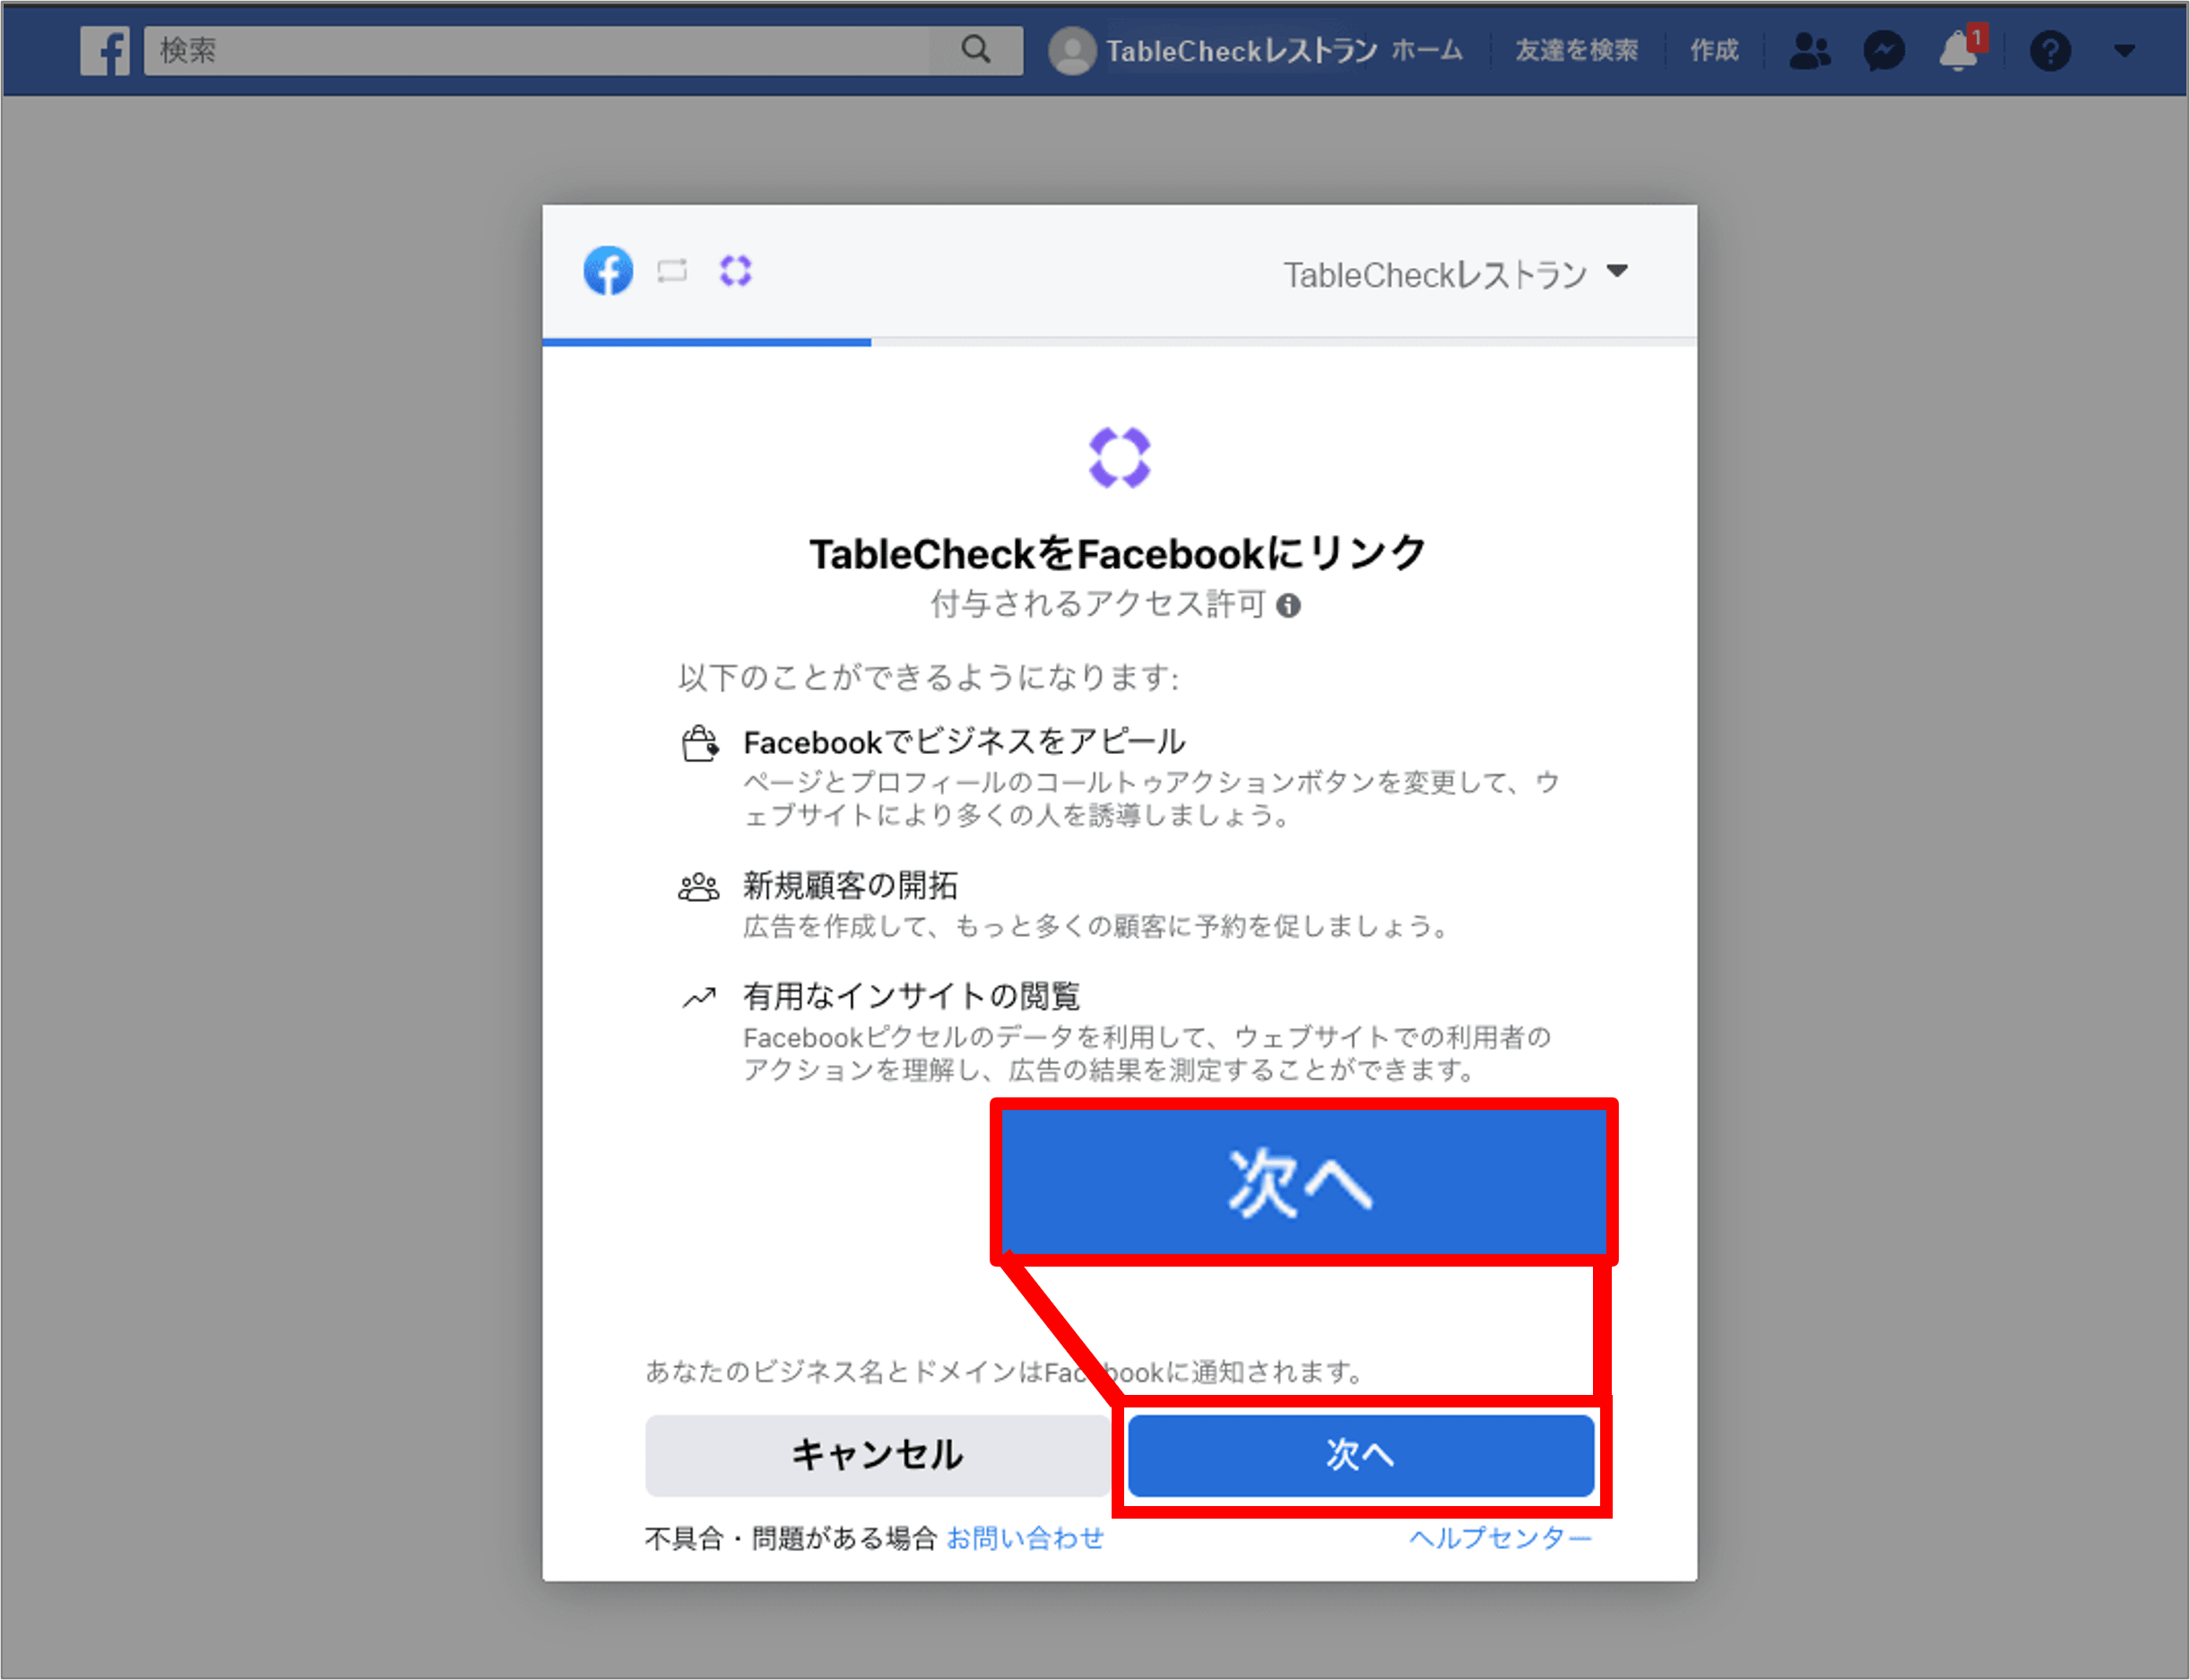Open the Messenger icon

[1883, 50]
